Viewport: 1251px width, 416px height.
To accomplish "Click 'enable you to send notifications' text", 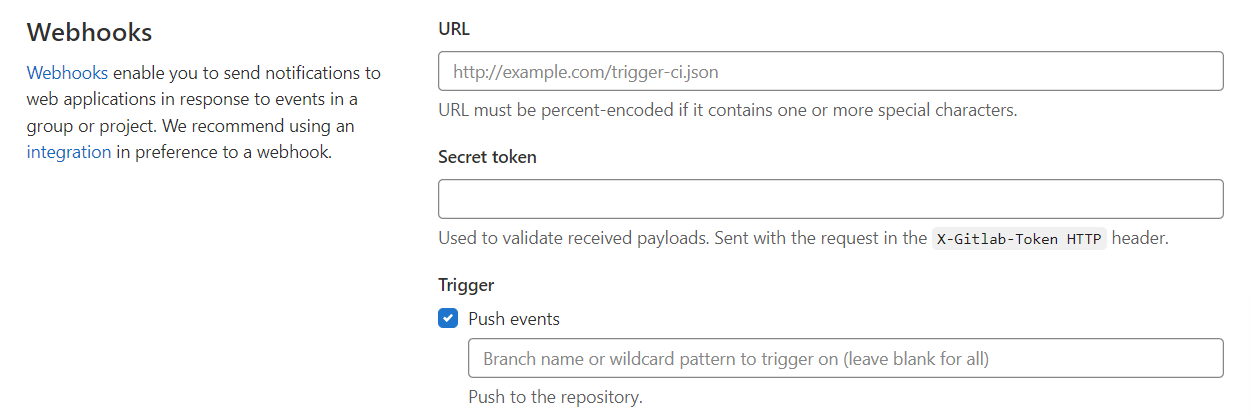I will coord(247,73).
